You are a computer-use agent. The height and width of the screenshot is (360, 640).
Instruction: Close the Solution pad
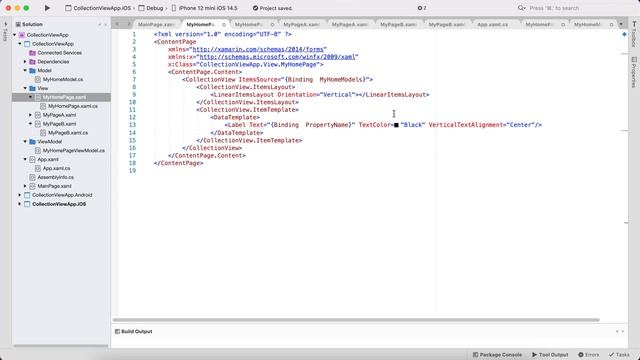pos(106,24)
